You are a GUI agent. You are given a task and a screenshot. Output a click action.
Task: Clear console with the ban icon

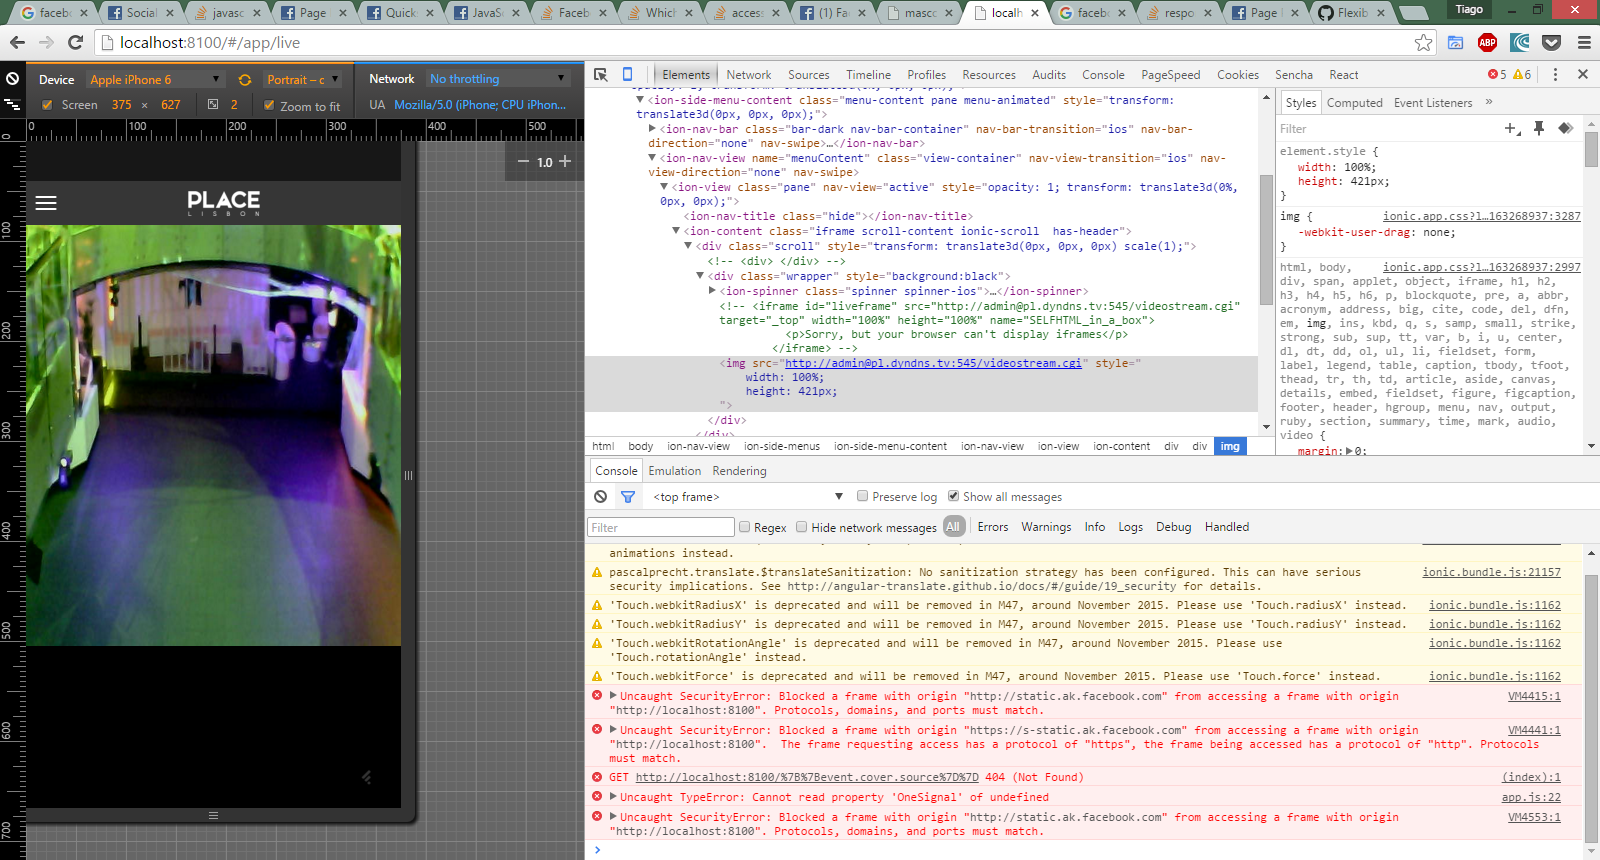point(600,497)
